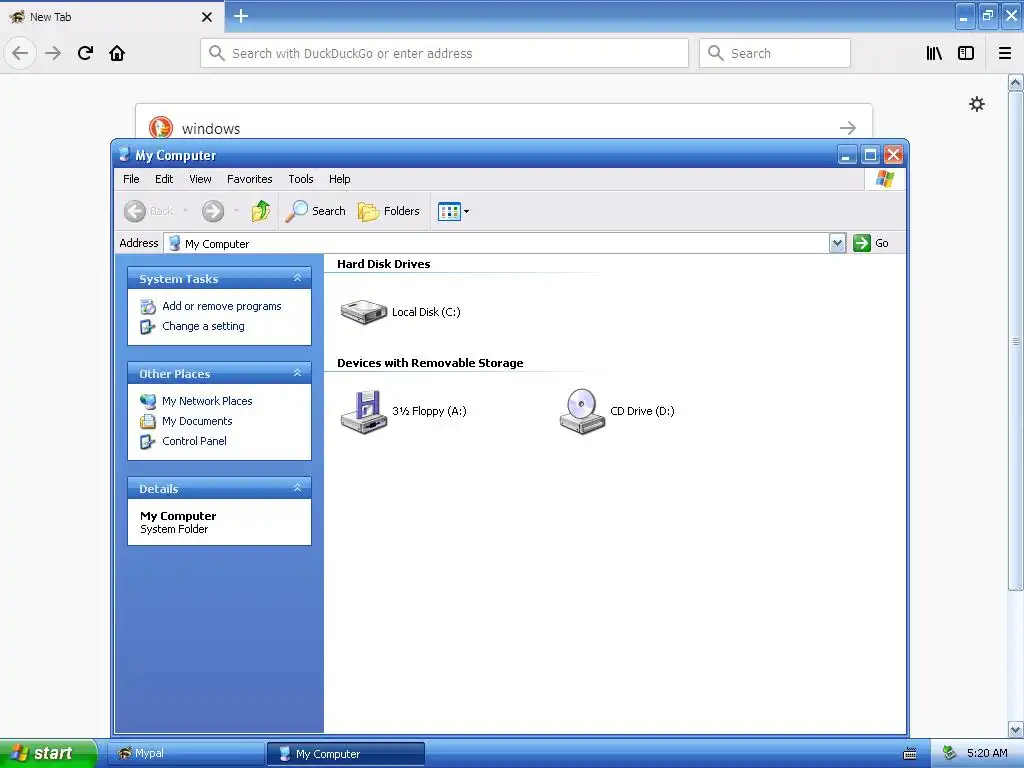
Task: Click browser scrollbar down arrow
Action: click(x=1016, y=729)
